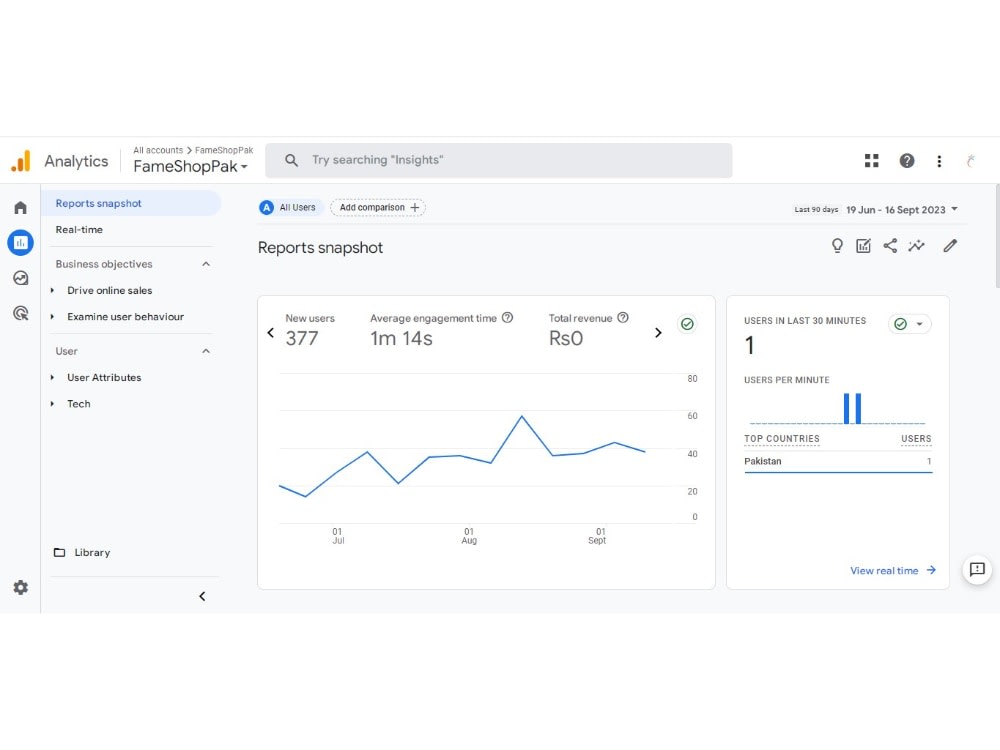This screenshot has width=1000, height=750.
Task: Open the three-dot more options menu
Action: [x=939, y=161]
